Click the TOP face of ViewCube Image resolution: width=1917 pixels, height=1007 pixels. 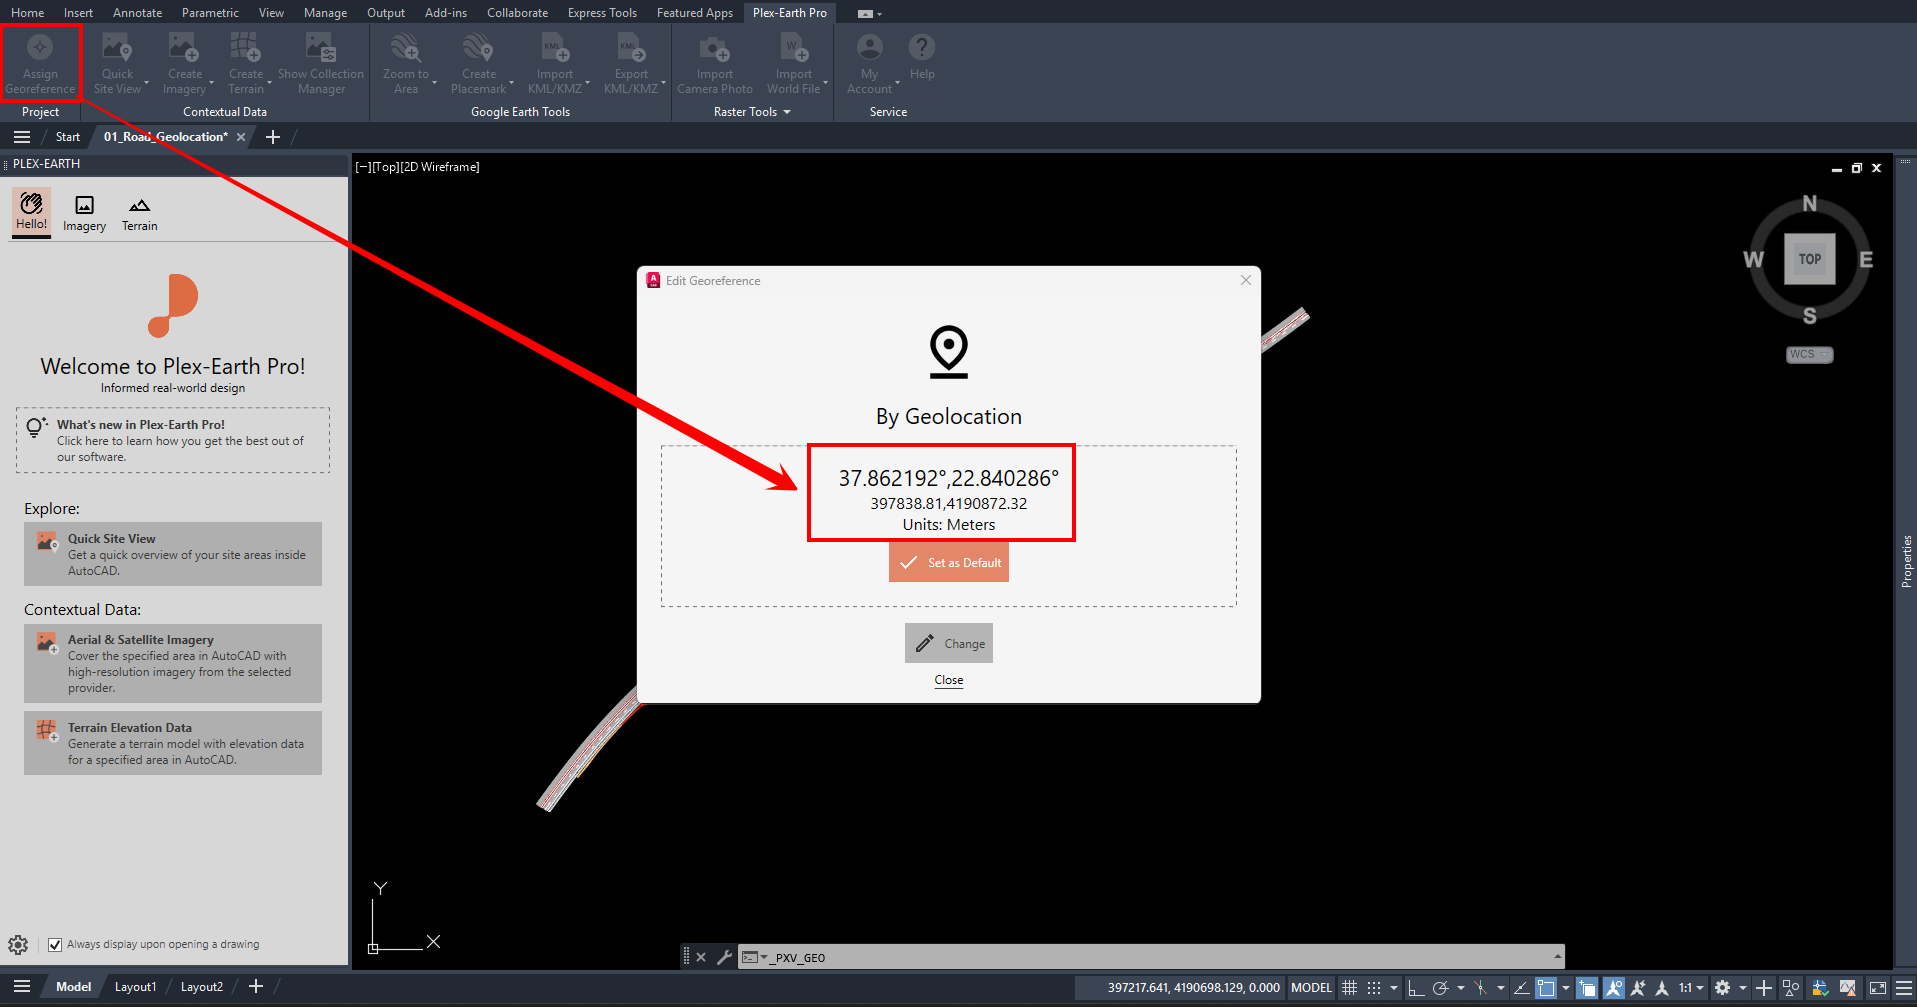1809,259
